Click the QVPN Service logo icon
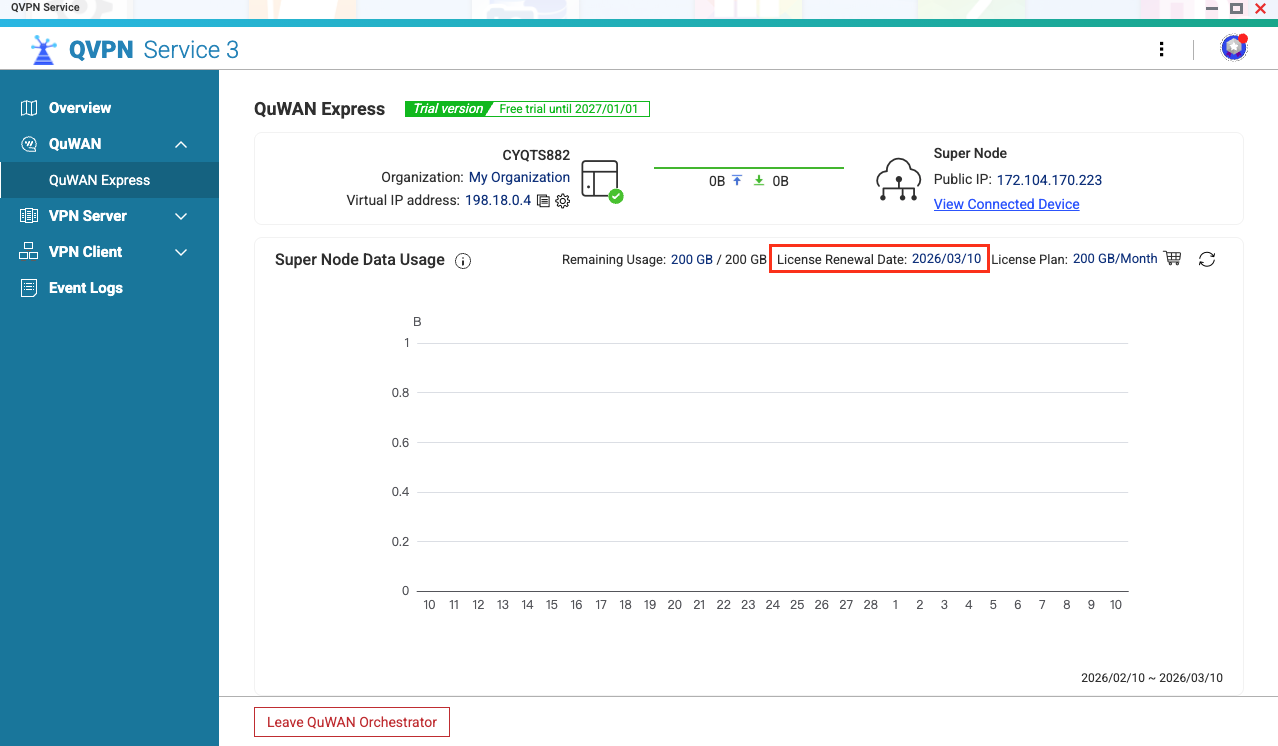 [x=43, y=50]
